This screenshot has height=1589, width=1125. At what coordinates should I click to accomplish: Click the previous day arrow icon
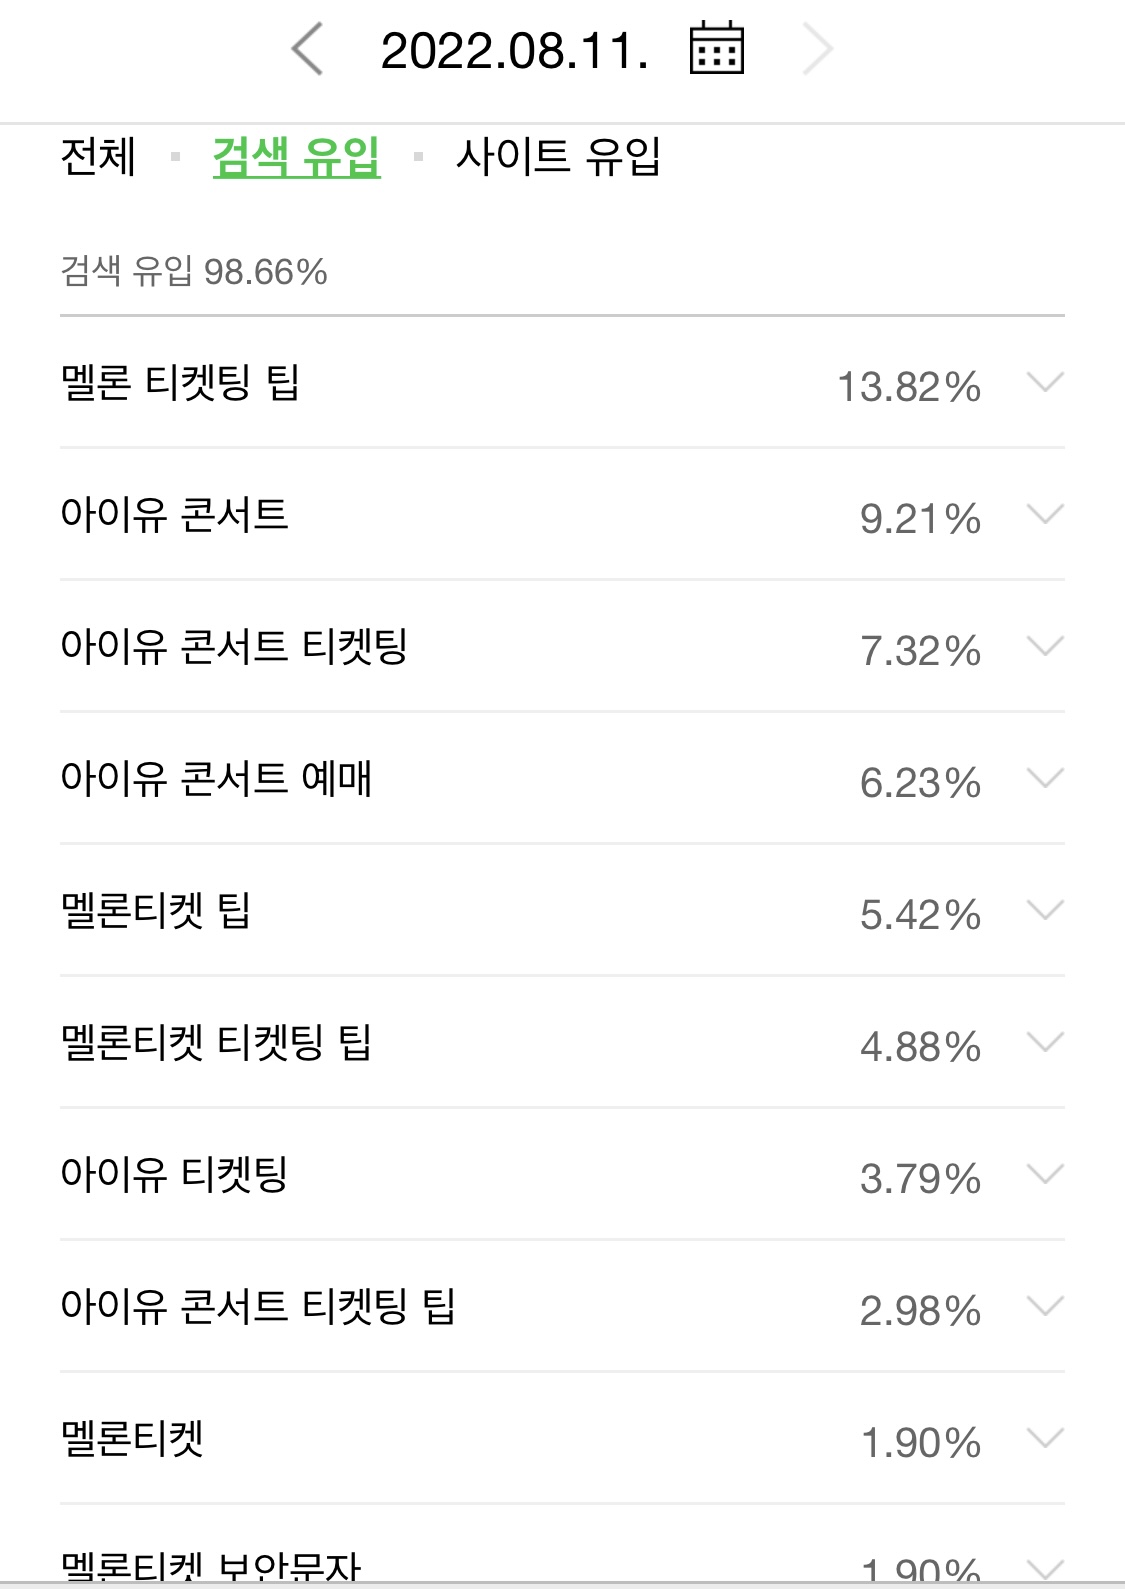pyautogui.click(x=310, y=48)
